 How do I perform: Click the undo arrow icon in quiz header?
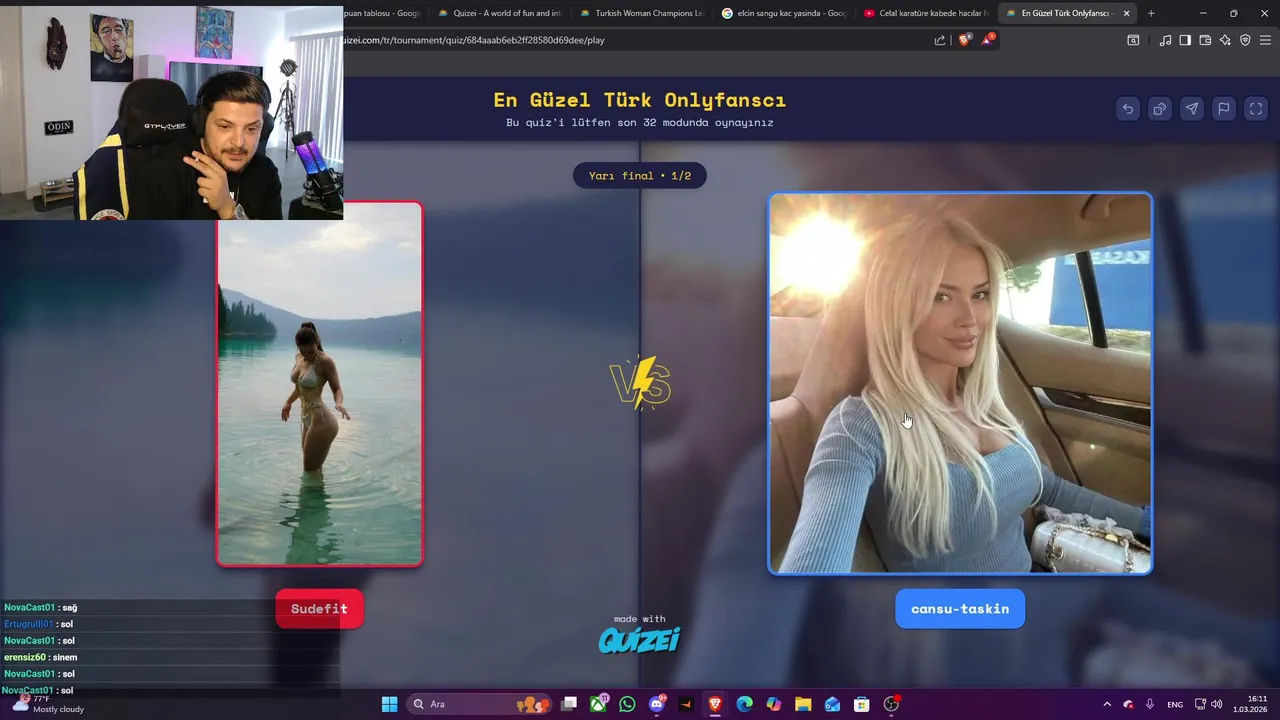1128,109
